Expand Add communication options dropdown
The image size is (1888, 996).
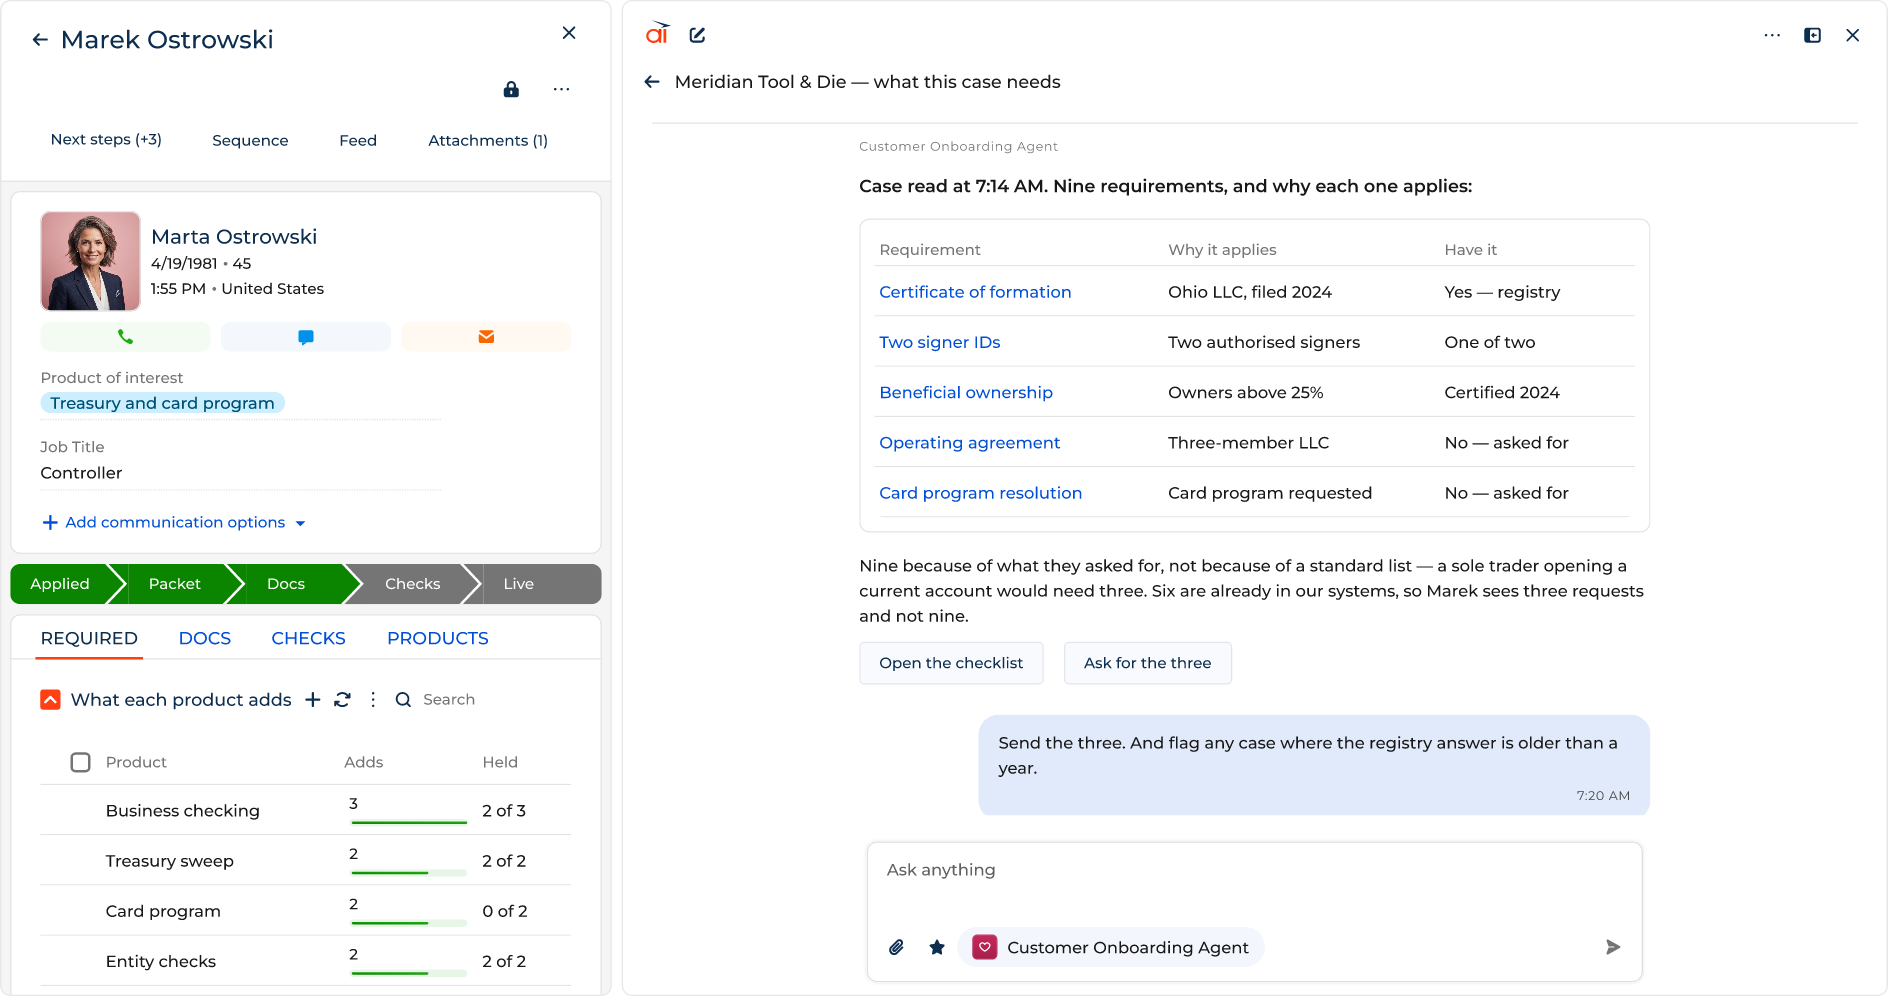point(174,522)
